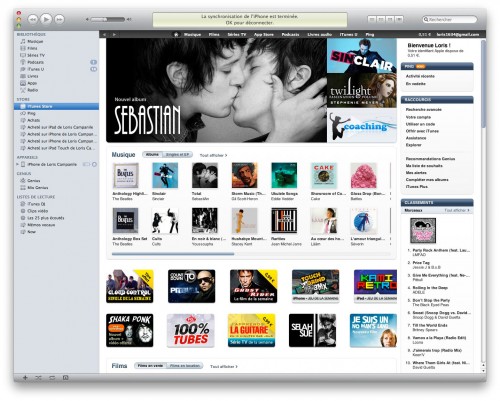
Task: Switch Musique section to Albums
Action: [152, 155]
